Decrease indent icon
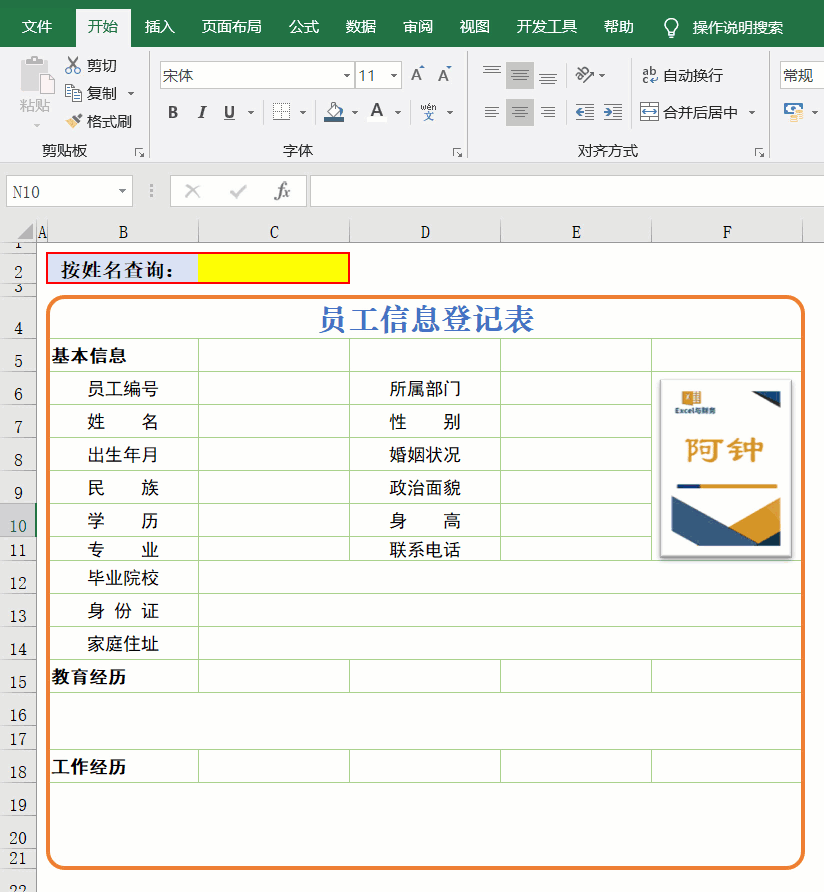Image resolution: width=824 pixels, height=892 pixels. [x=584, y=113]
